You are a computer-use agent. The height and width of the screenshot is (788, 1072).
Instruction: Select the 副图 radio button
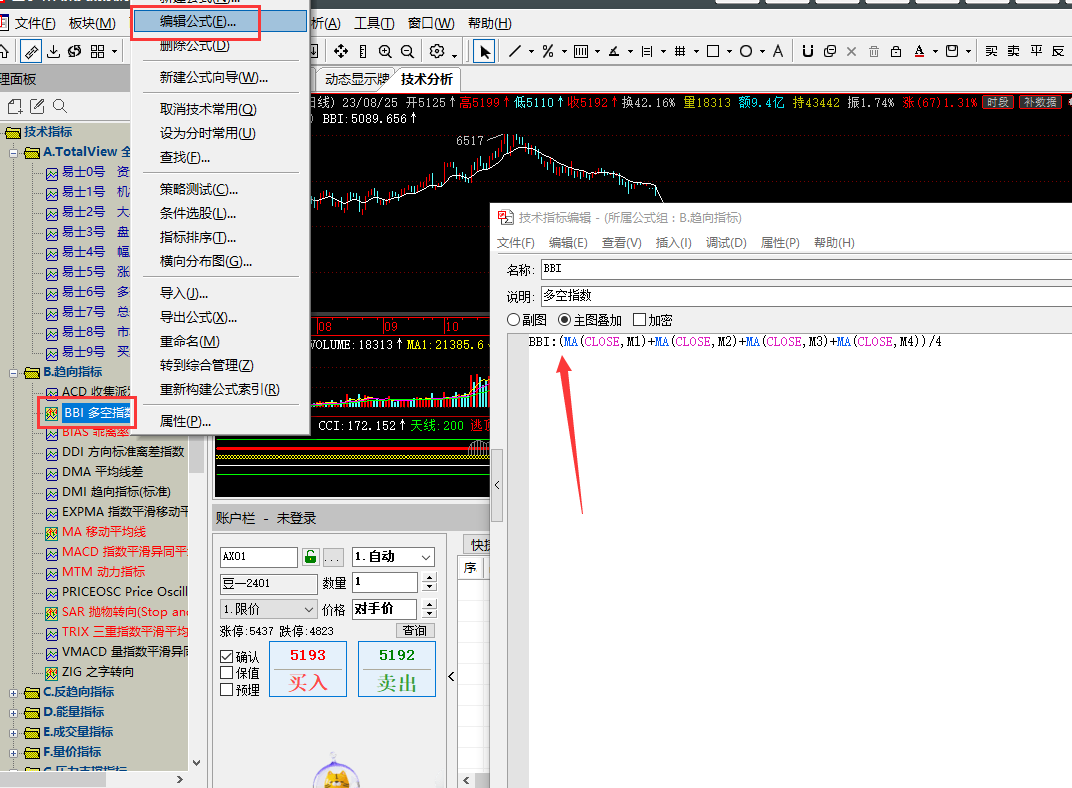514,320
